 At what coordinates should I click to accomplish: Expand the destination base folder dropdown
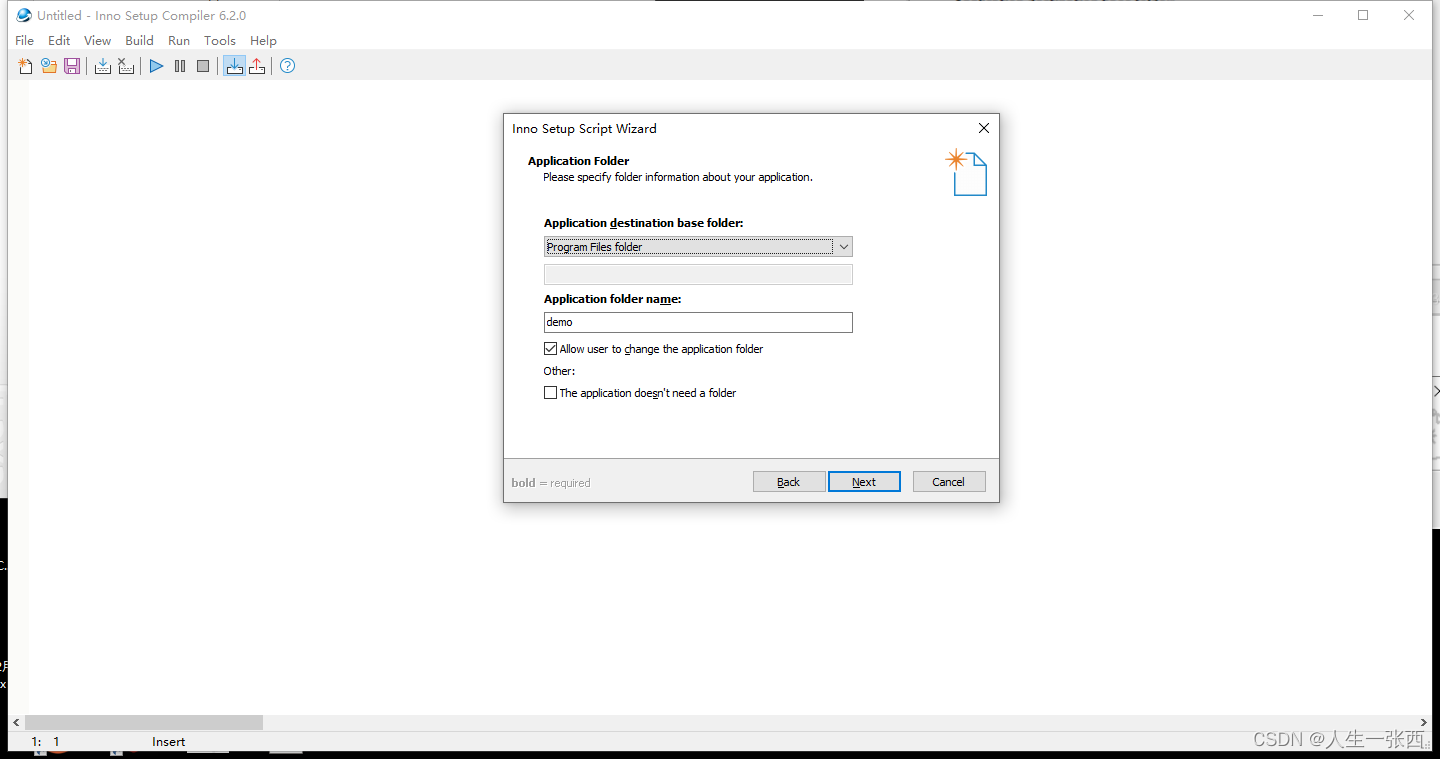(x=844, y=247)
